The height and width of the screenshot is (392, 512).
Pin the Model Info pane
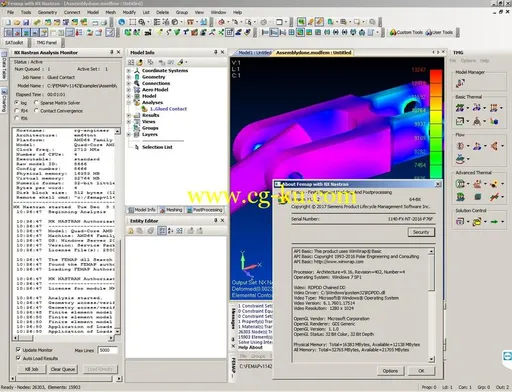point(216,52)
